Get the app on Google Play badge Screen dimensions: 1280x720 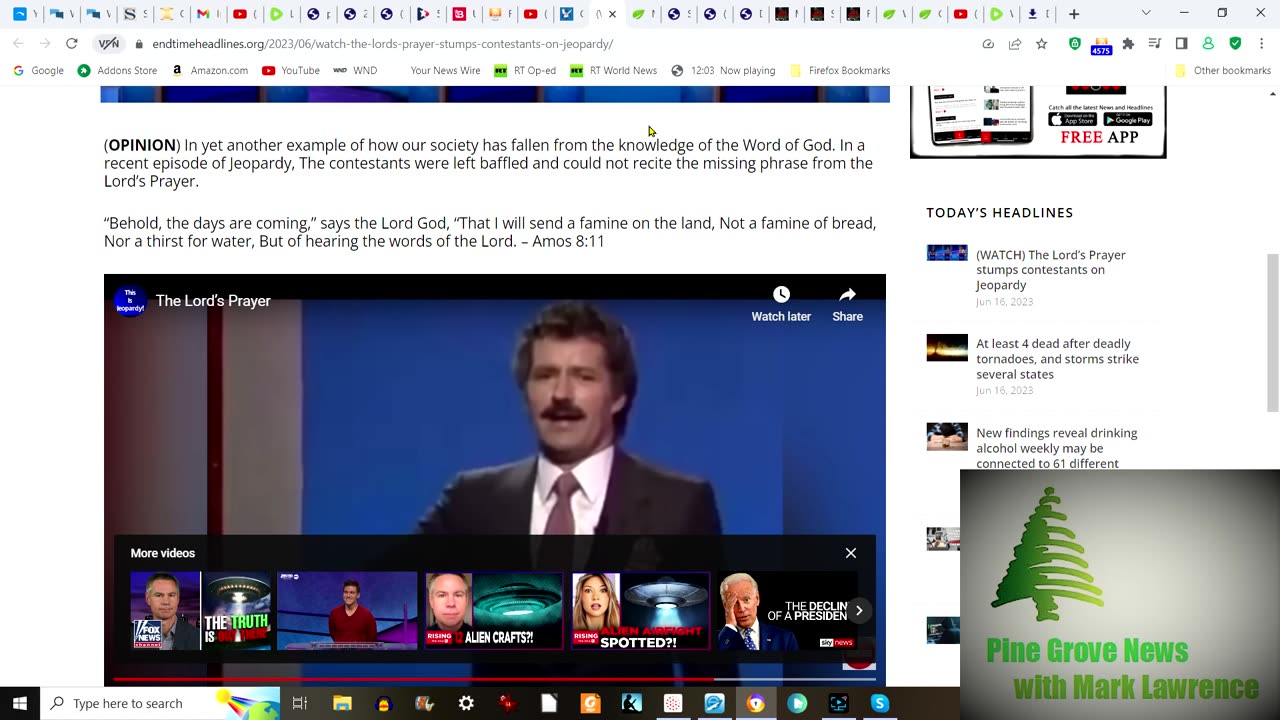1127,120
